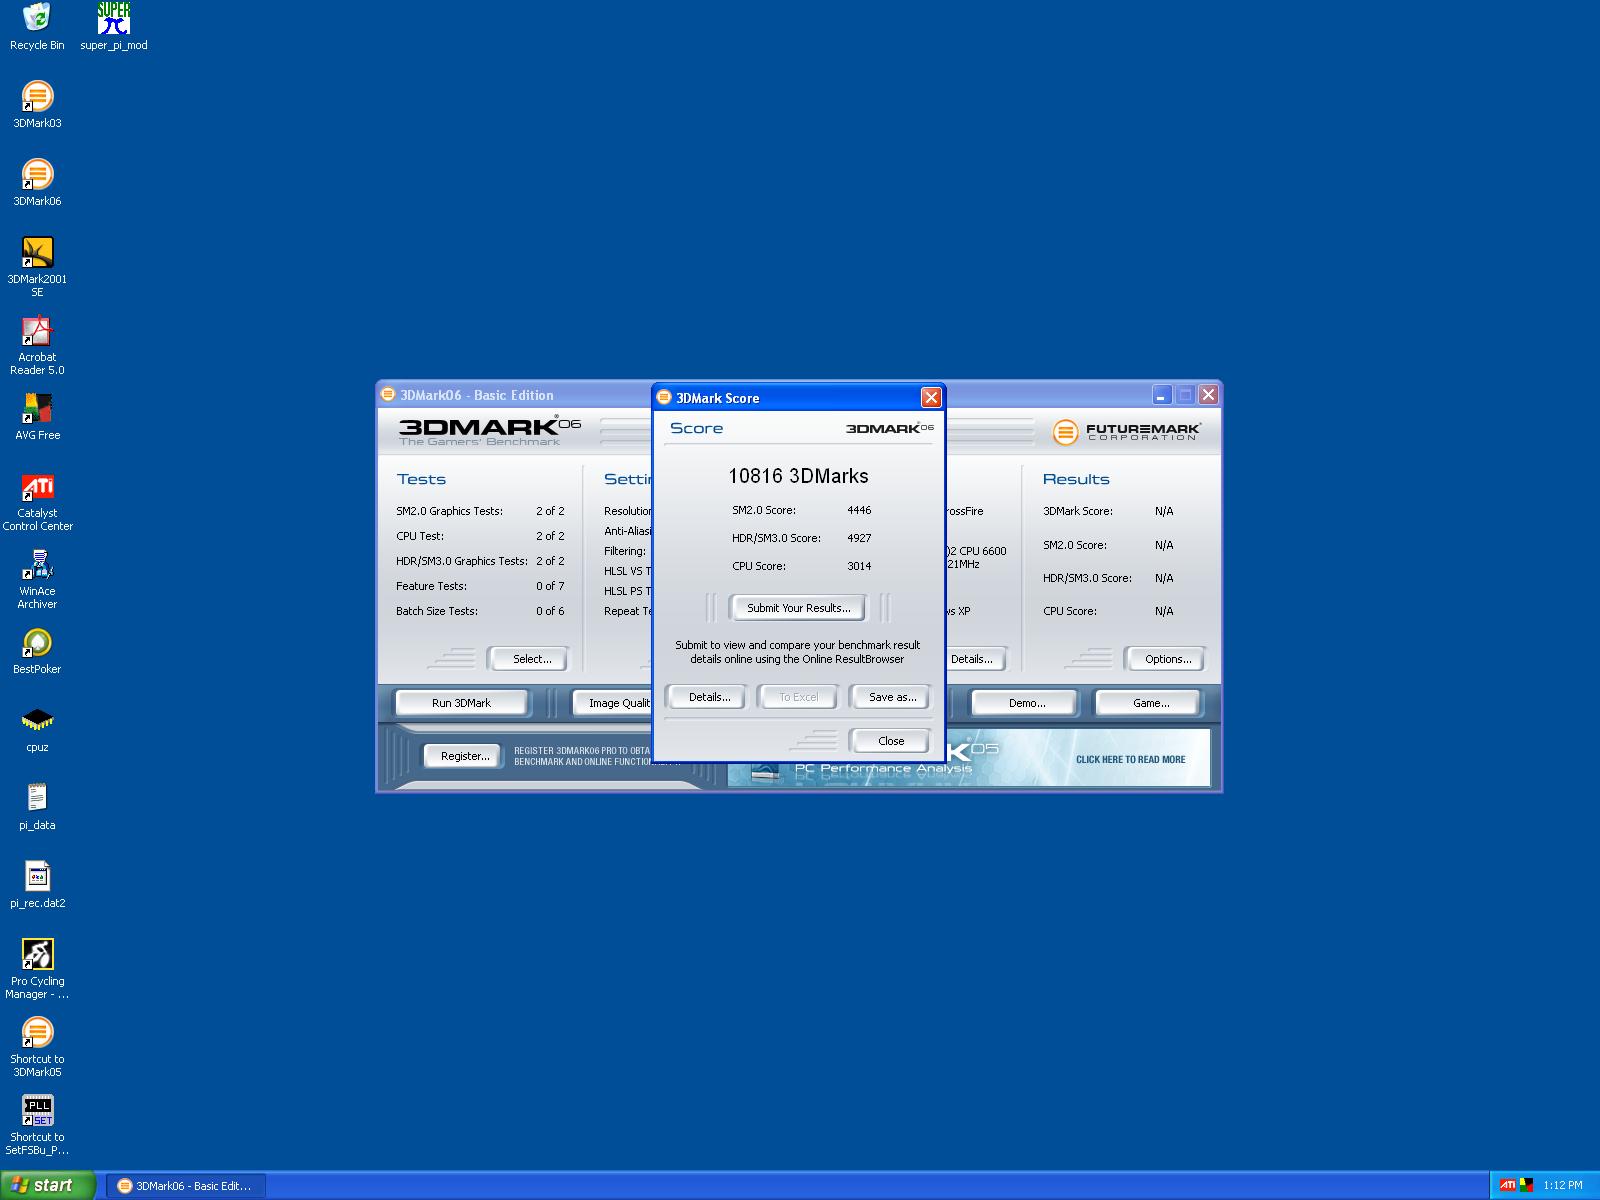
Task: Open the Windows Start menu
Action: click(47, 1185)
